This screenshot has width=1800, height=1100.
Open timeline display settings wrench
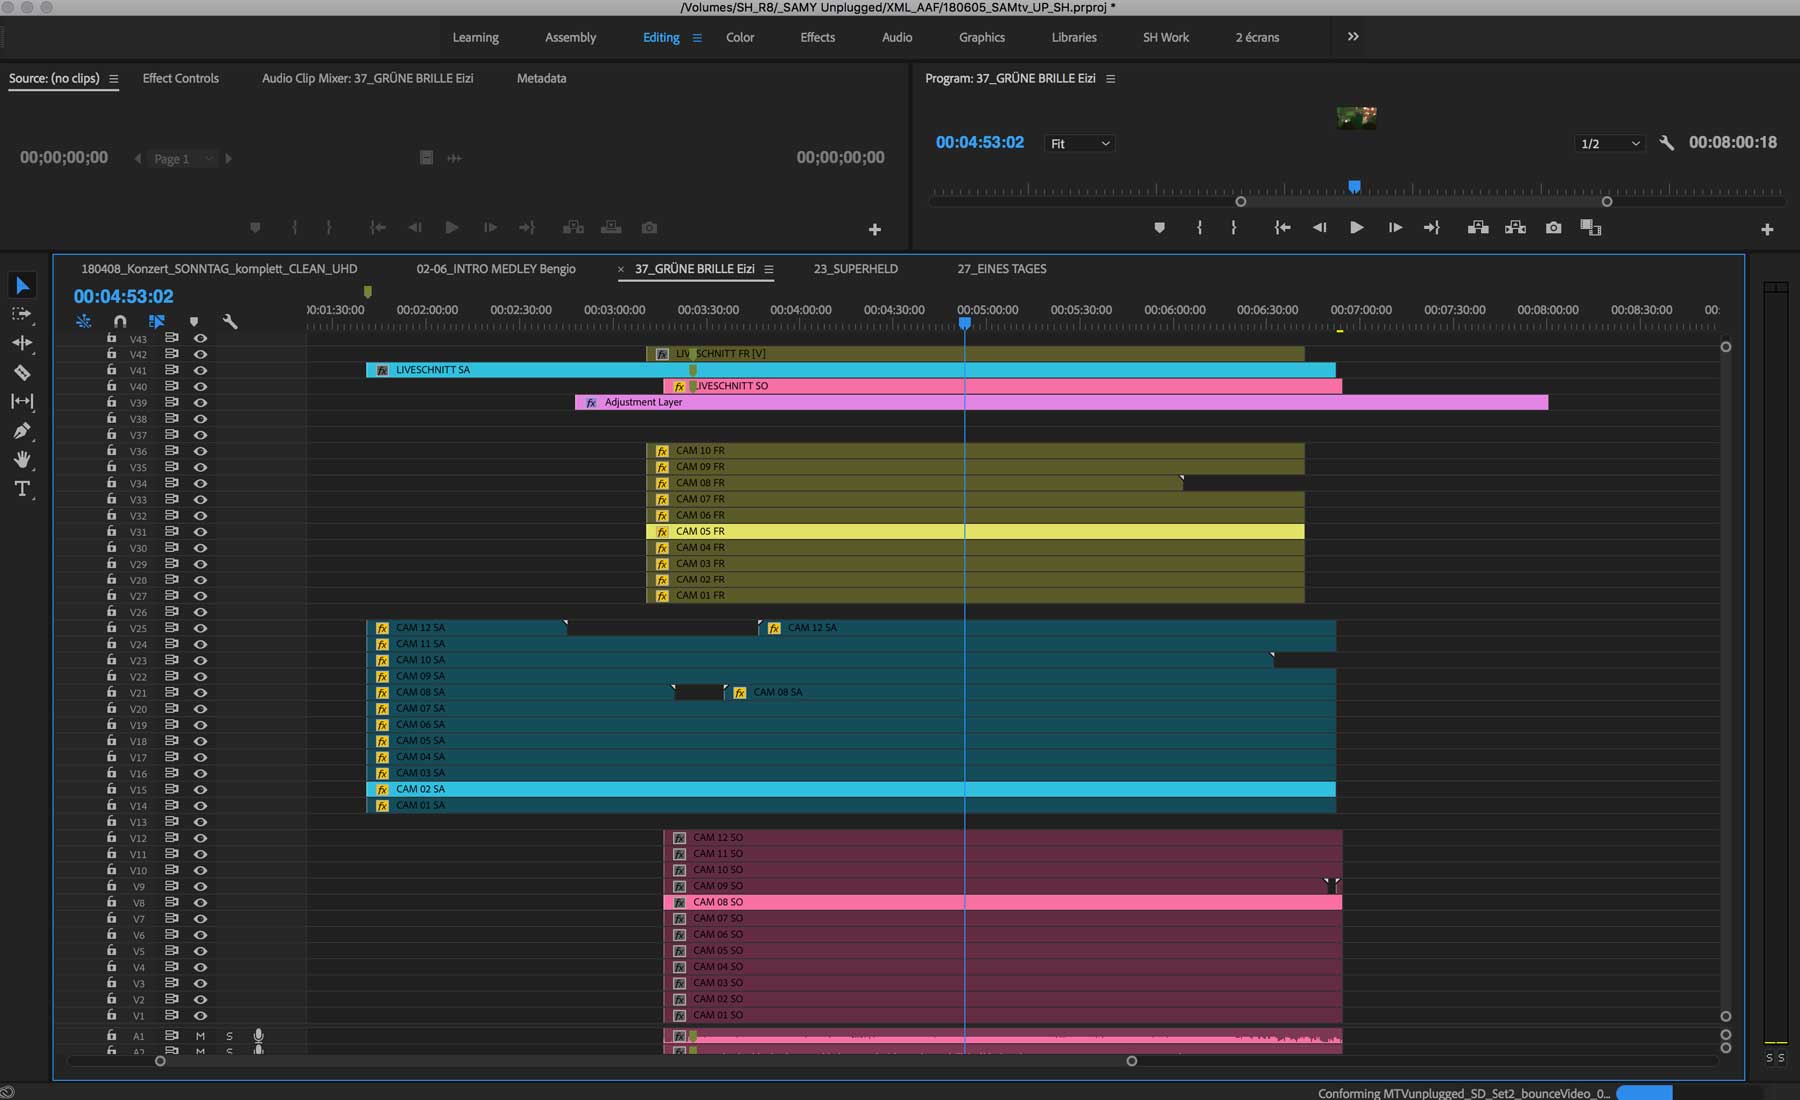[x=230, y=322]
